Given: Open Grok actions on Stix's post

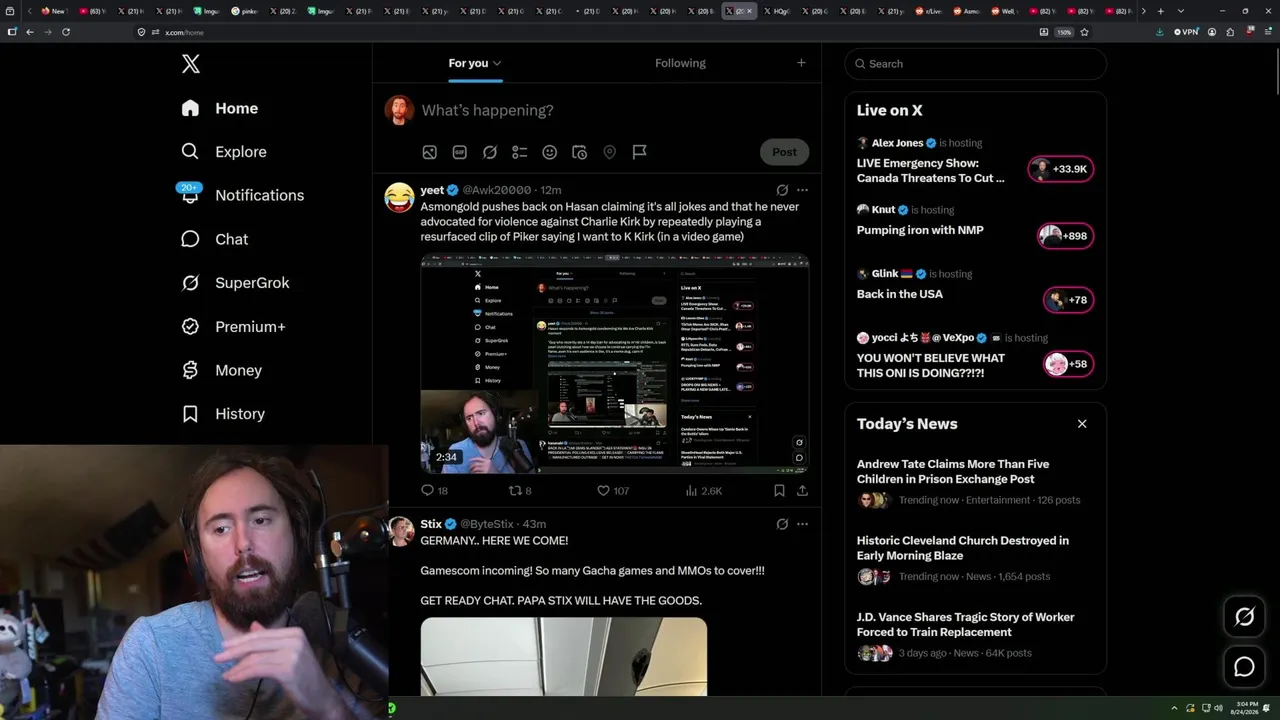Looking at the screenshot, I should click(782, 524).
